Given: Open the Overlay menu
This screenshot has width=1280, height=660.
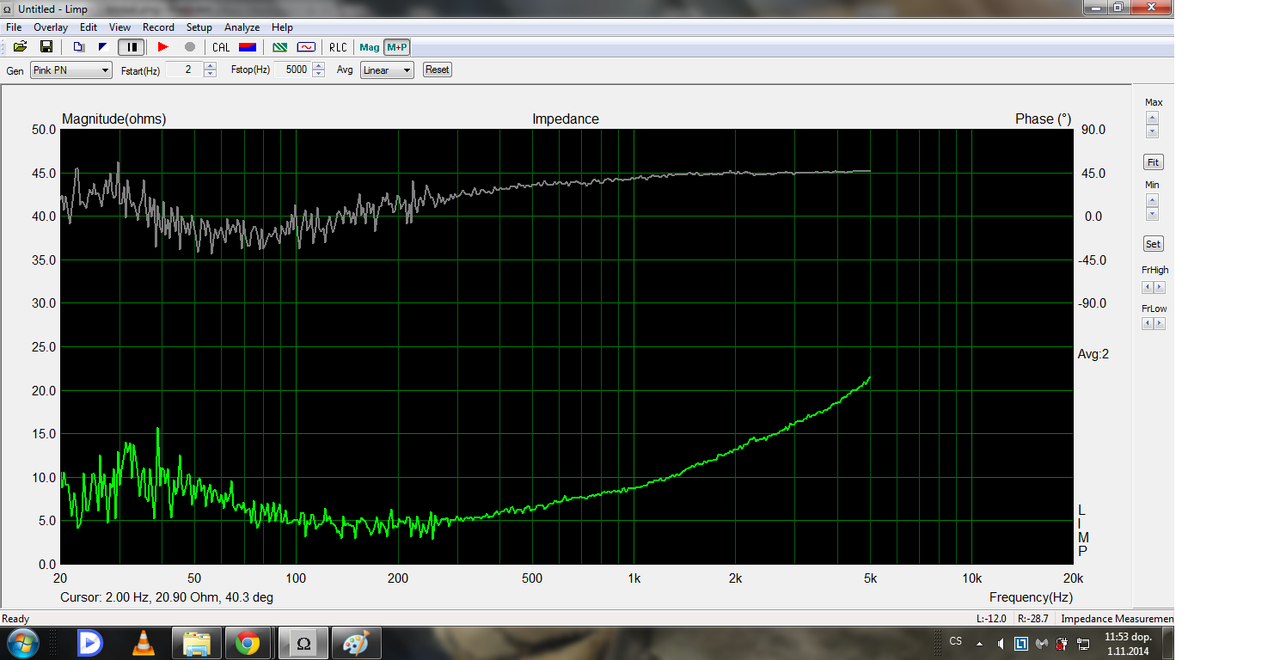Looking at the screenshot, I should coord(51,27).
